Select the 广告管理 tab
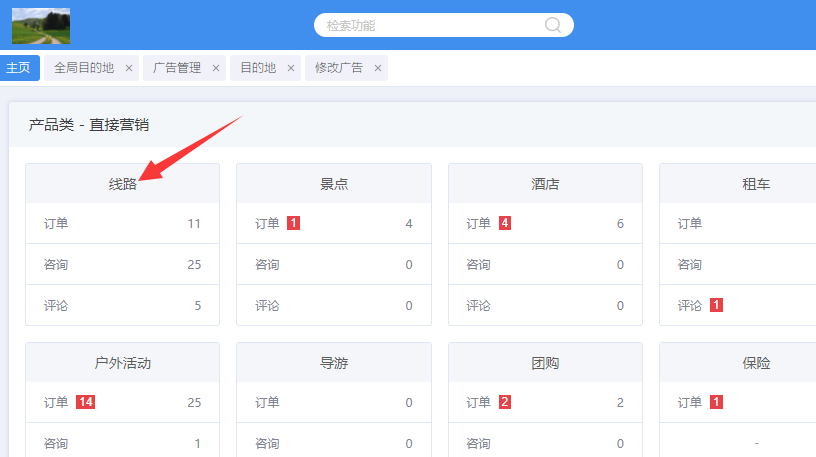The height and width of the screenshot is (457, 816). 176,68
